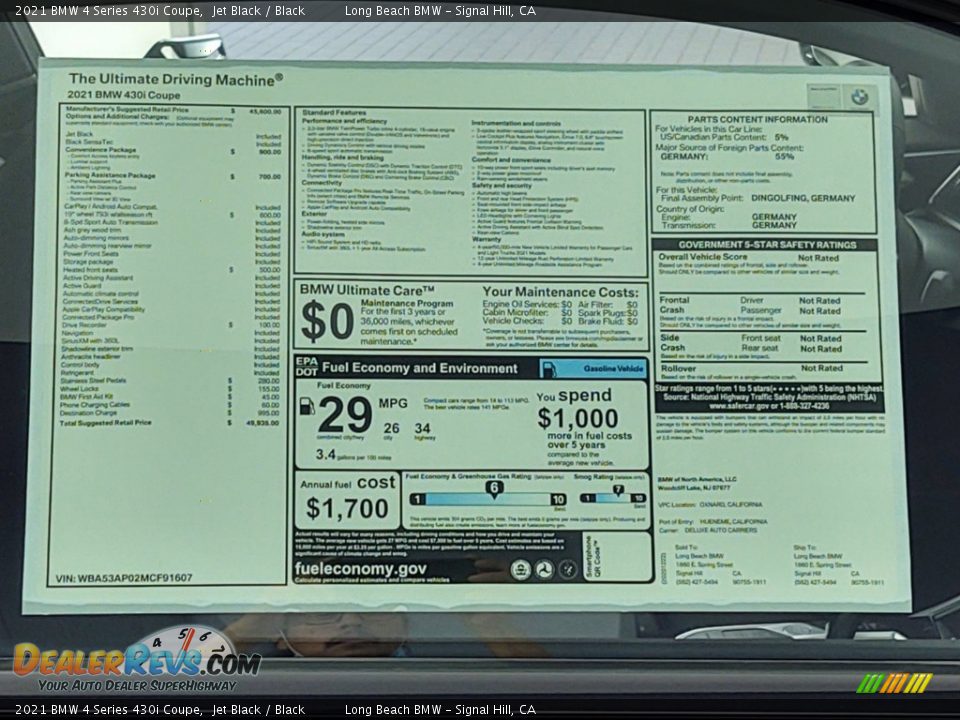This screenshot has width=960, height=720.
Task: Click the "Overall Vehicle Score" label
Action: click(703, 257)
